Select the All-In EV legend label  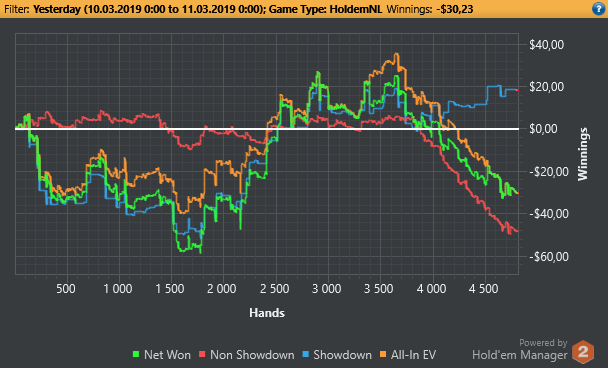tap(413, 355)
